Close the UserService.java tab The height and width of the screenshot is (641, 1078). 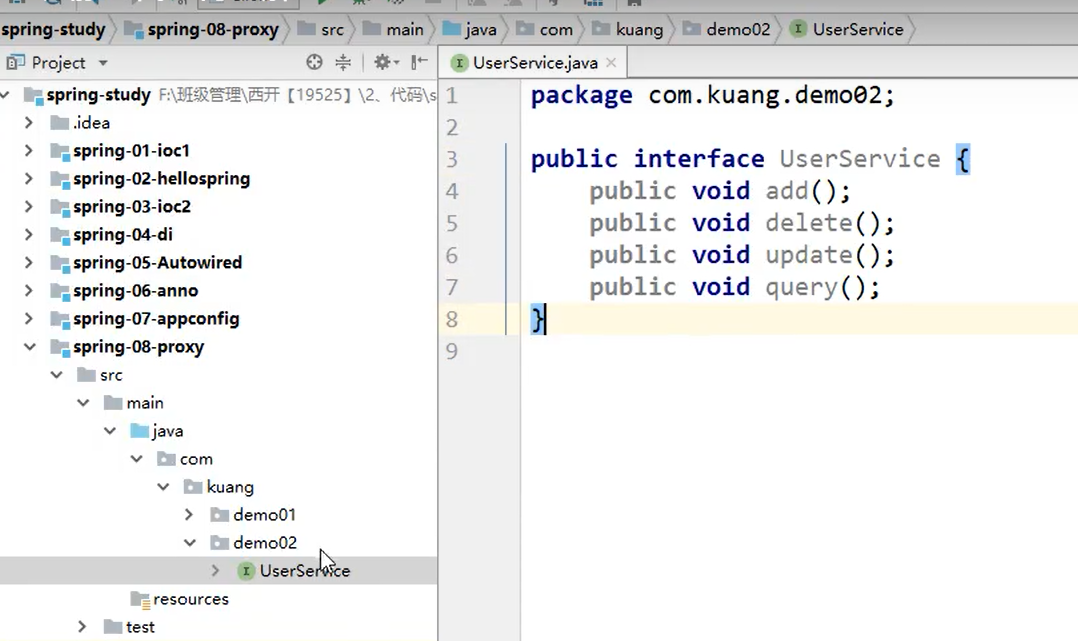(x=611, y=63)
